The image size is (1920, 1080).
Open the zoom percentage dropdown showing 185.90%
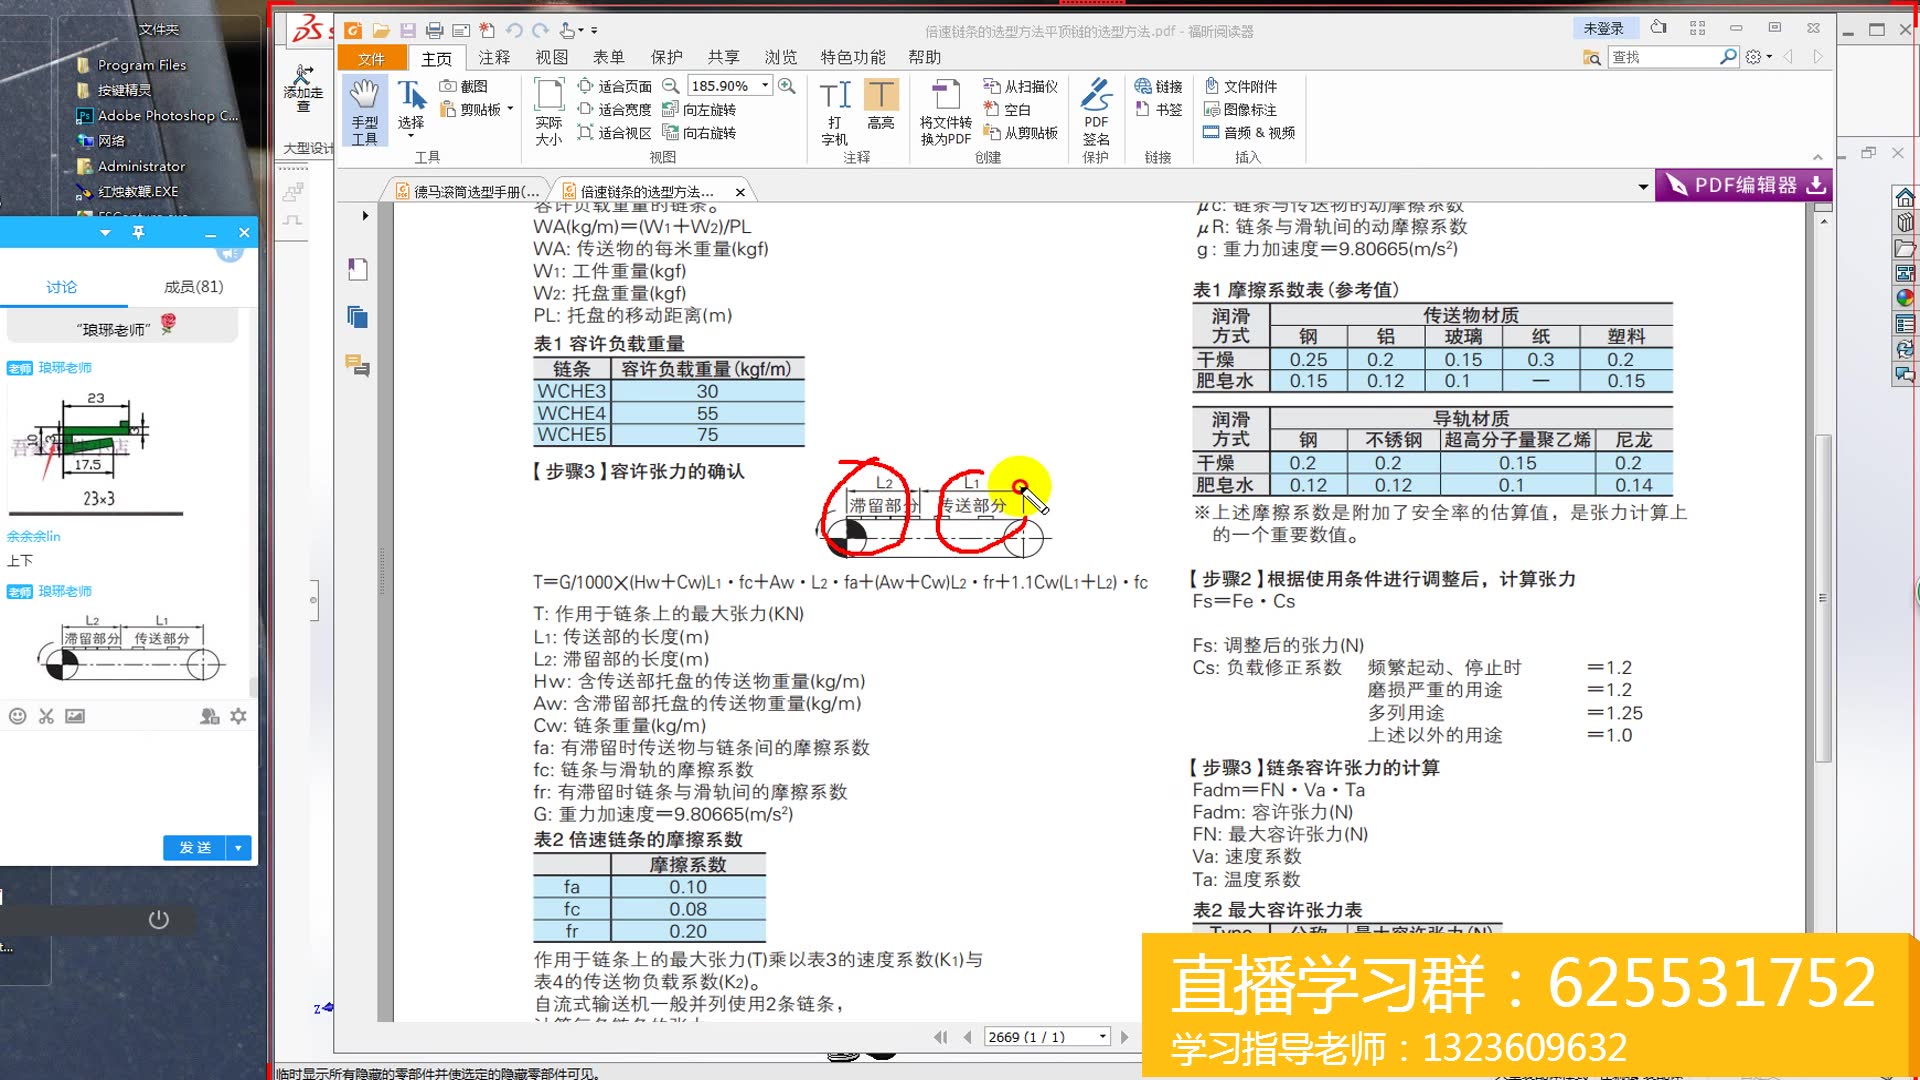[x=765, y=86]
